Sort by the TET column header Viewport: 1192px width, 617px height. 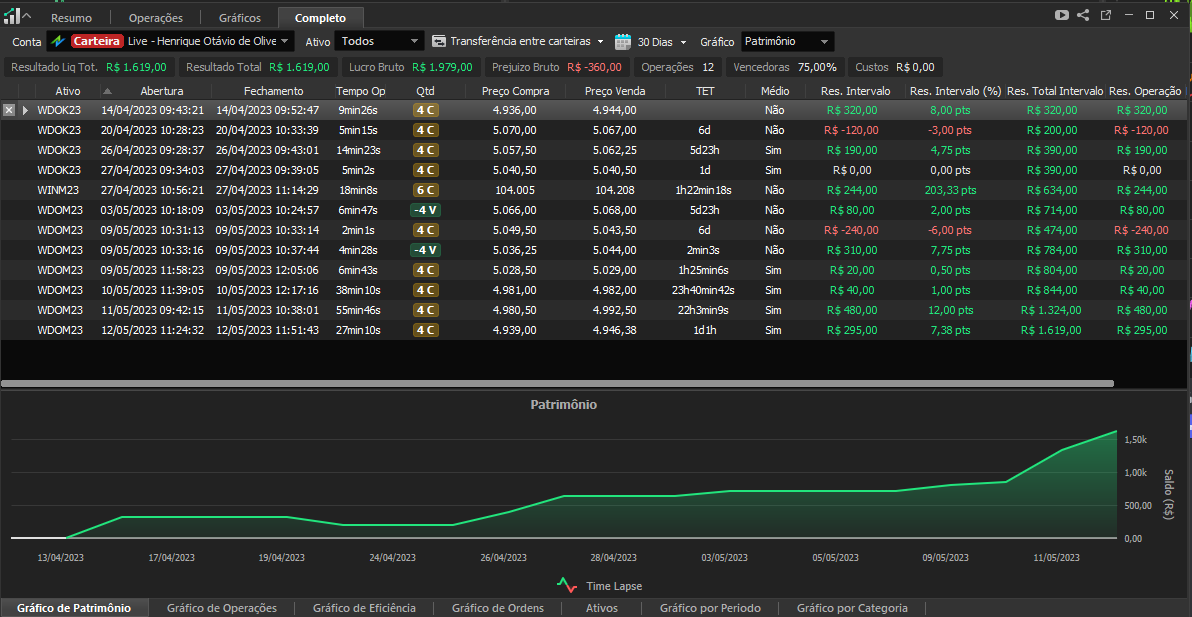(x=705, y=91)
